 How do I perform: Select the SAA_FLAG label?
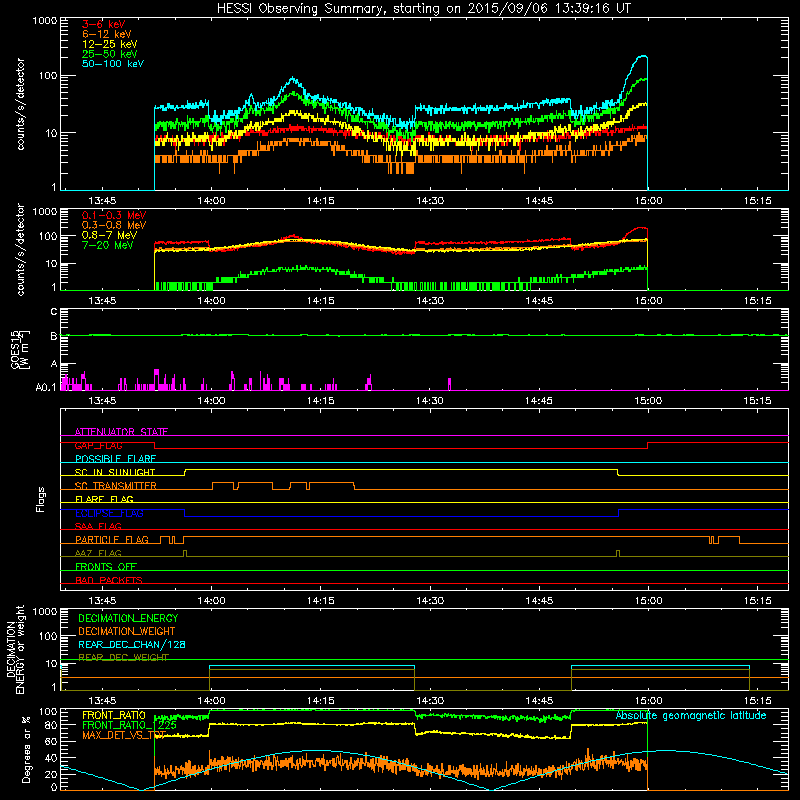click(x=98, y=527)
